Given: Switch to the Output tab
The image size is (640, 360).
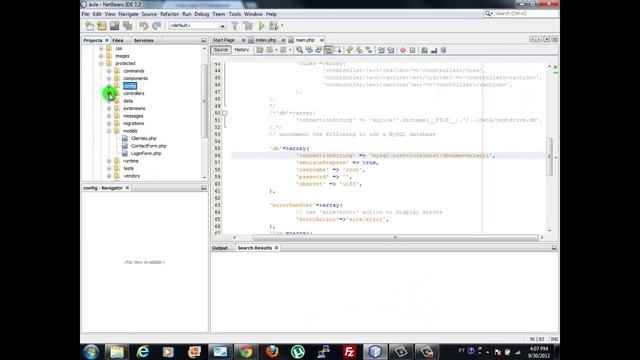Looking at the screenshot, I should point(220,248).
